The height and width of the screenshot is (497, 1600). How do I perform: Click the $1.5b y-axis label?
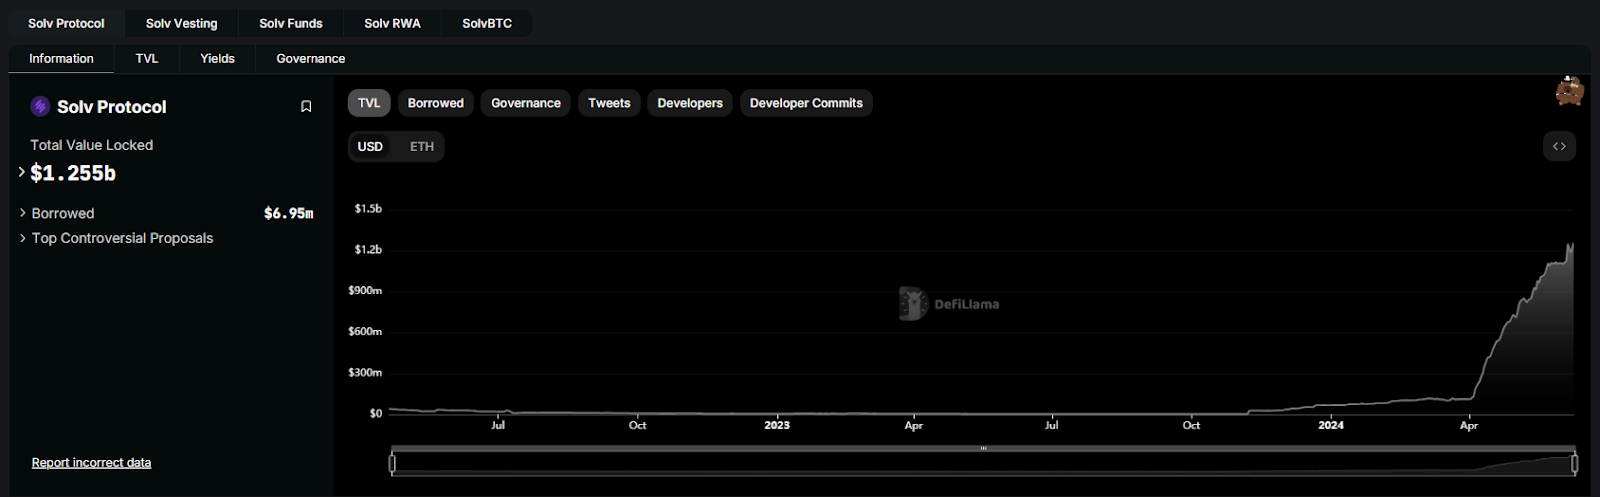(x=368, y=209)
